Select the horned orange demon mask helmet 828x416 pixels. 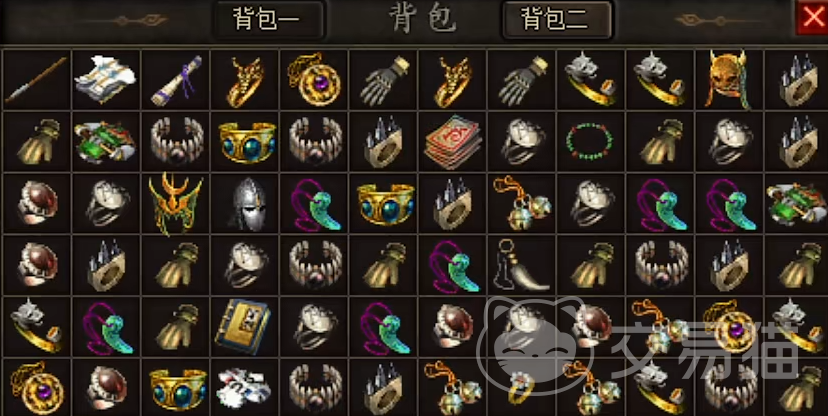coord(729,80)
